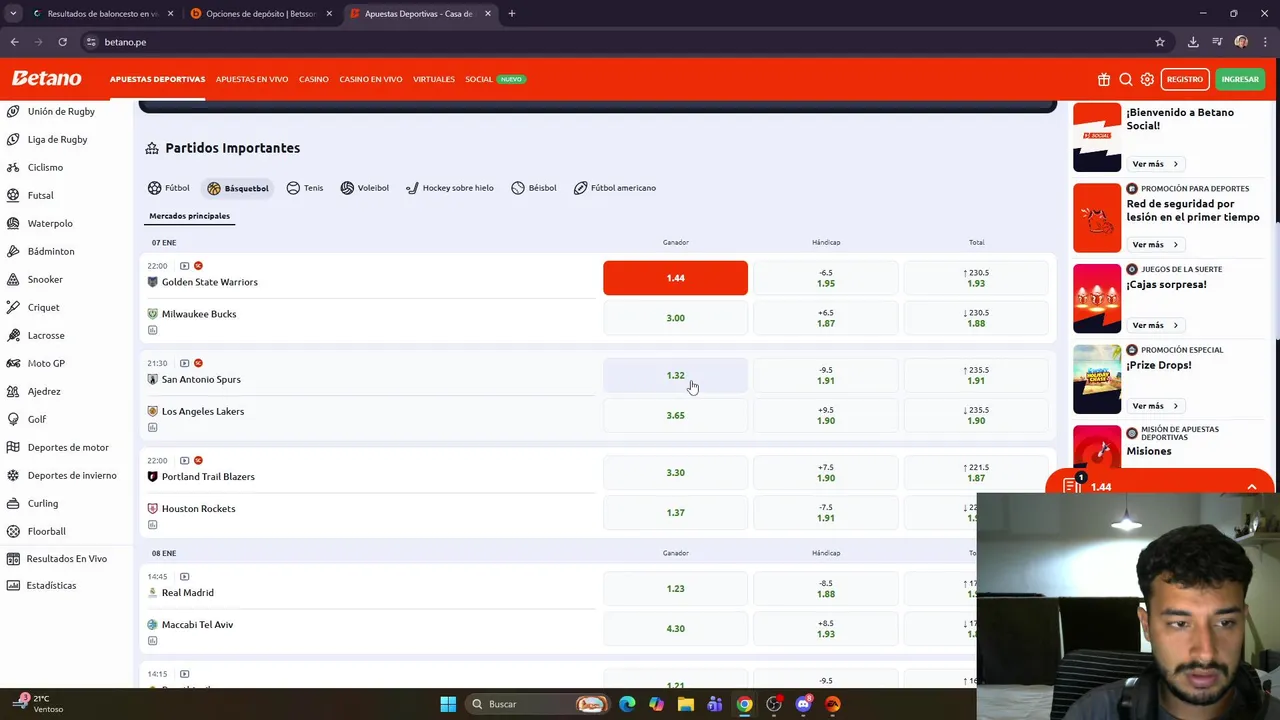The height and width of the screenshot is (720, 1280).
Task: Switch to the Béisbol sport tab
Action: point(534,188)
